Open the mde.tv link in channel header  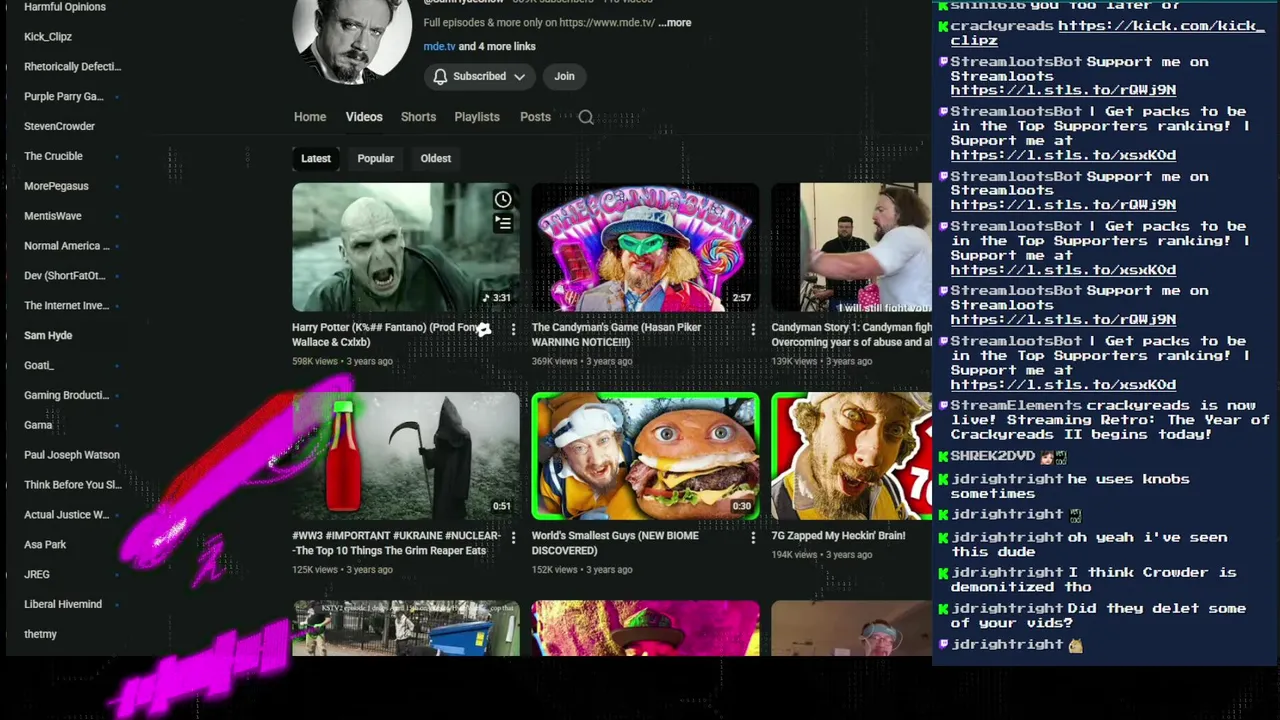(439, 46)
